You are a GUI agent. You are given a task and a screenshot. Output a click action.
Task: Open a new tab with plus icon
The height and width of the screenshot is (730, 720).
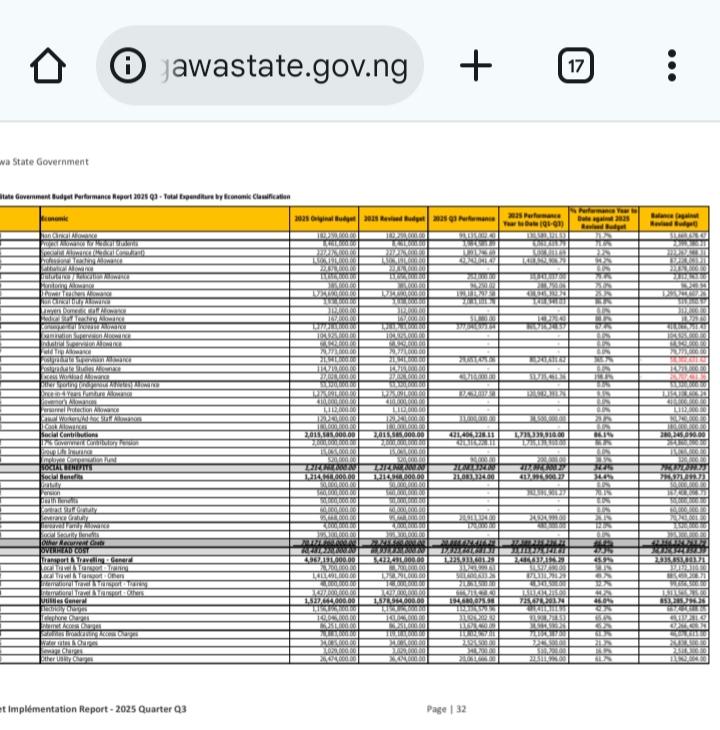(476, 66)
